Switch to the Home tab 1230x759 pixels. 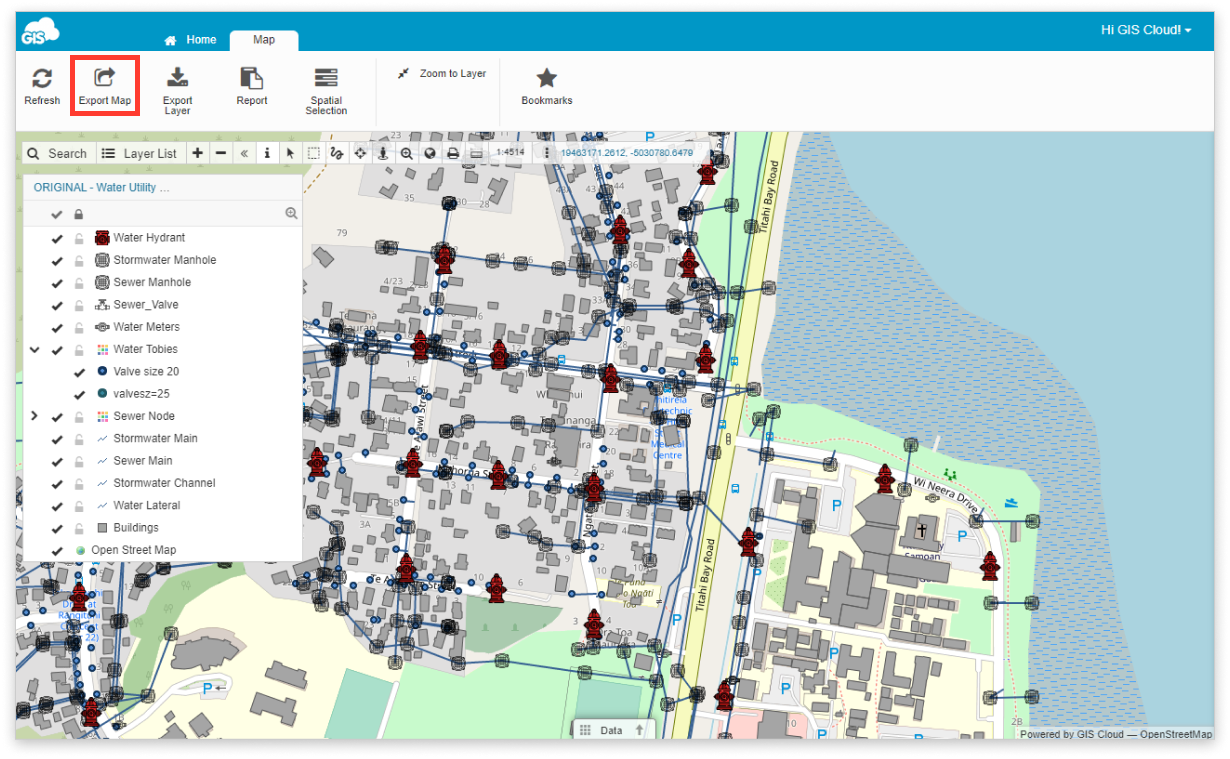point(190,39)
